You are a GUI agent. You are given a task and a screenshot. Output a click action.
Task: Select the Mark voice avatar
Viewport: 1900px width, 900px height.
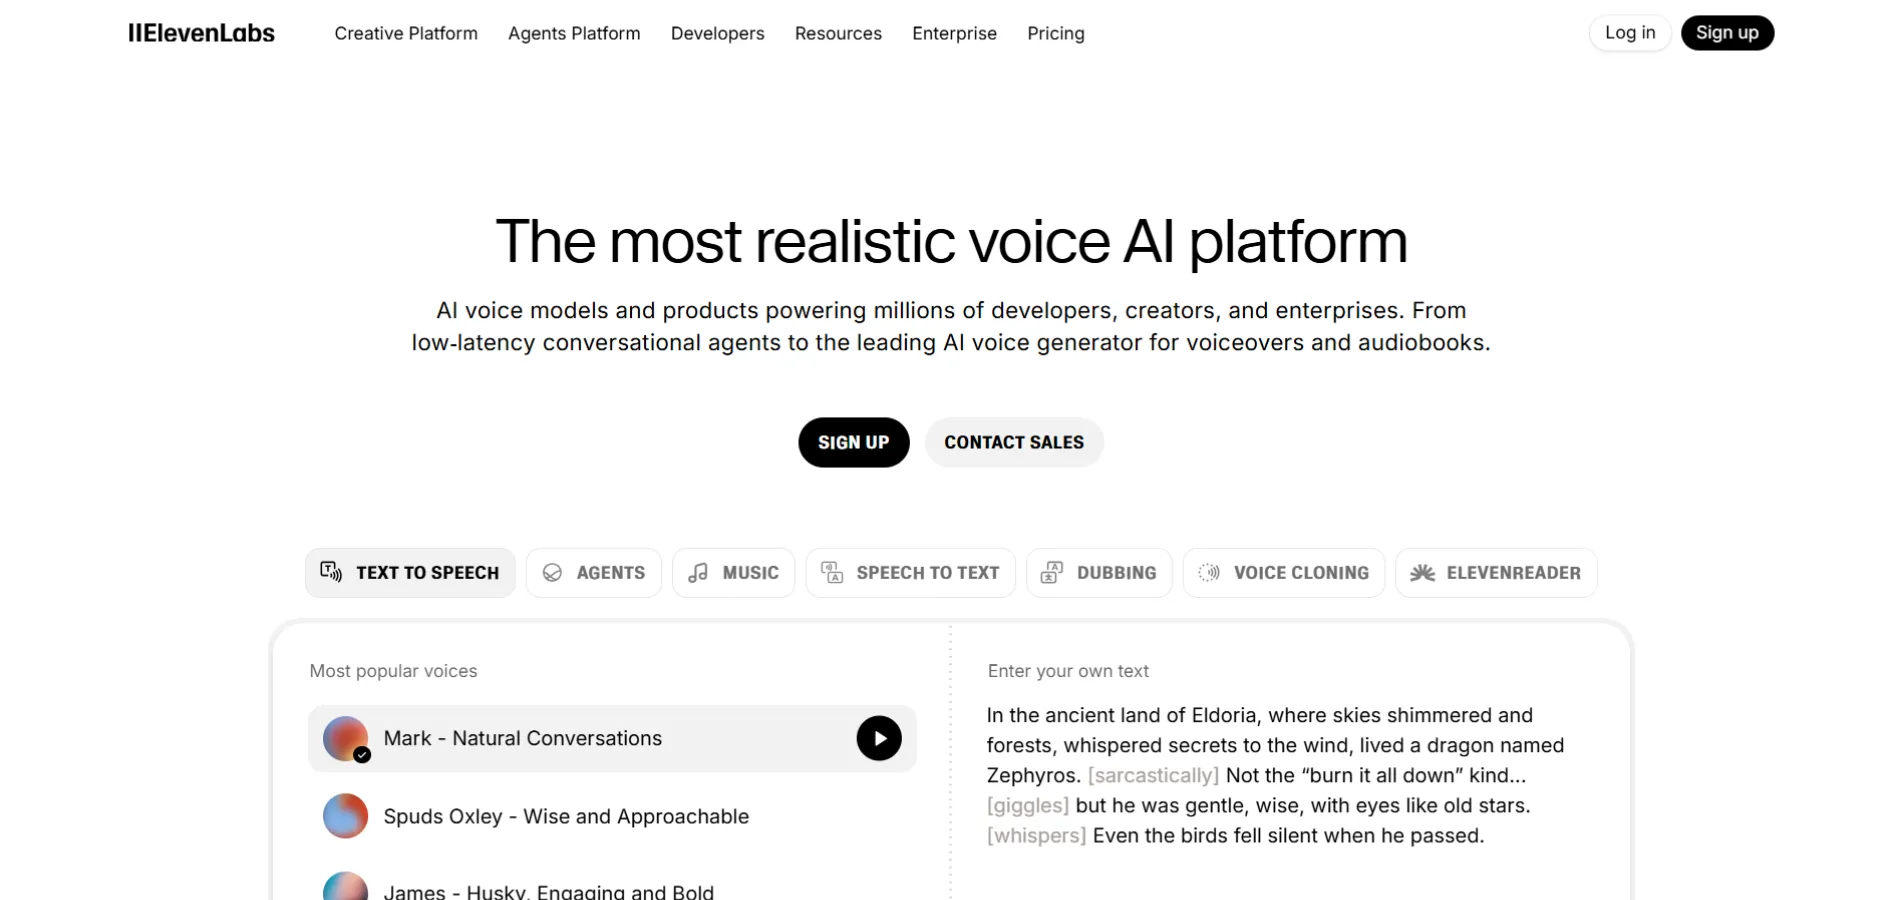point(346,739)
